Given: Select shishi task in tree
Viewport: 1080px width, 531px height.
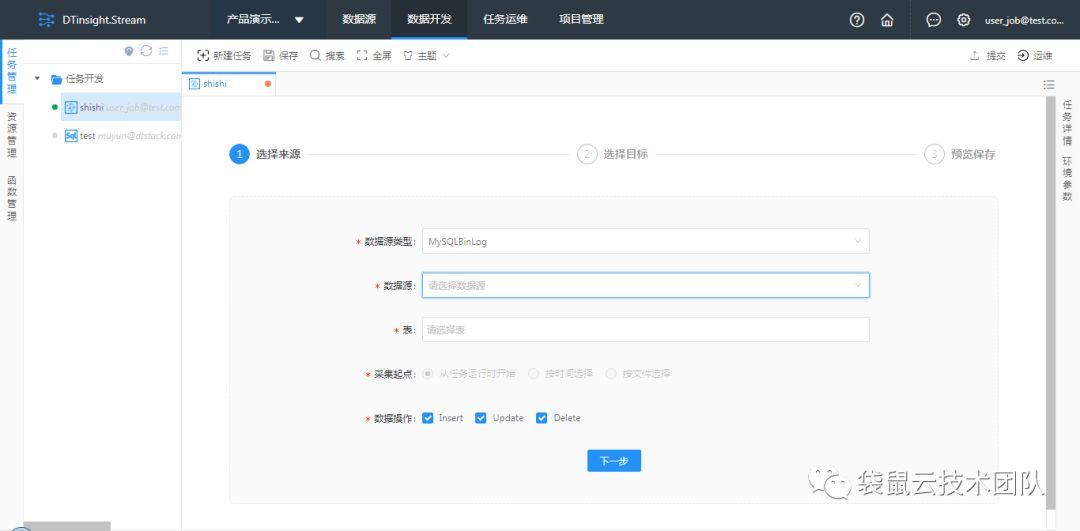Looking at the screenshot, I should pyautogui.click(x=121, y=107).
